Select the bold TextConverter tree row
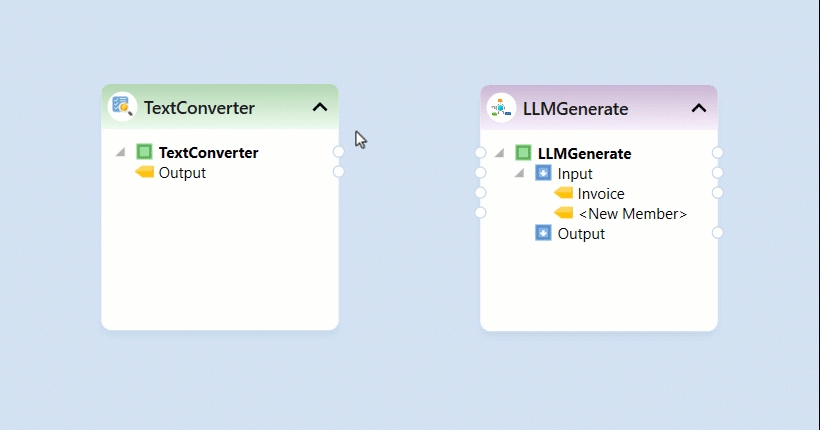The height and width of the screenshot is (430, 820). coord(209,153)
